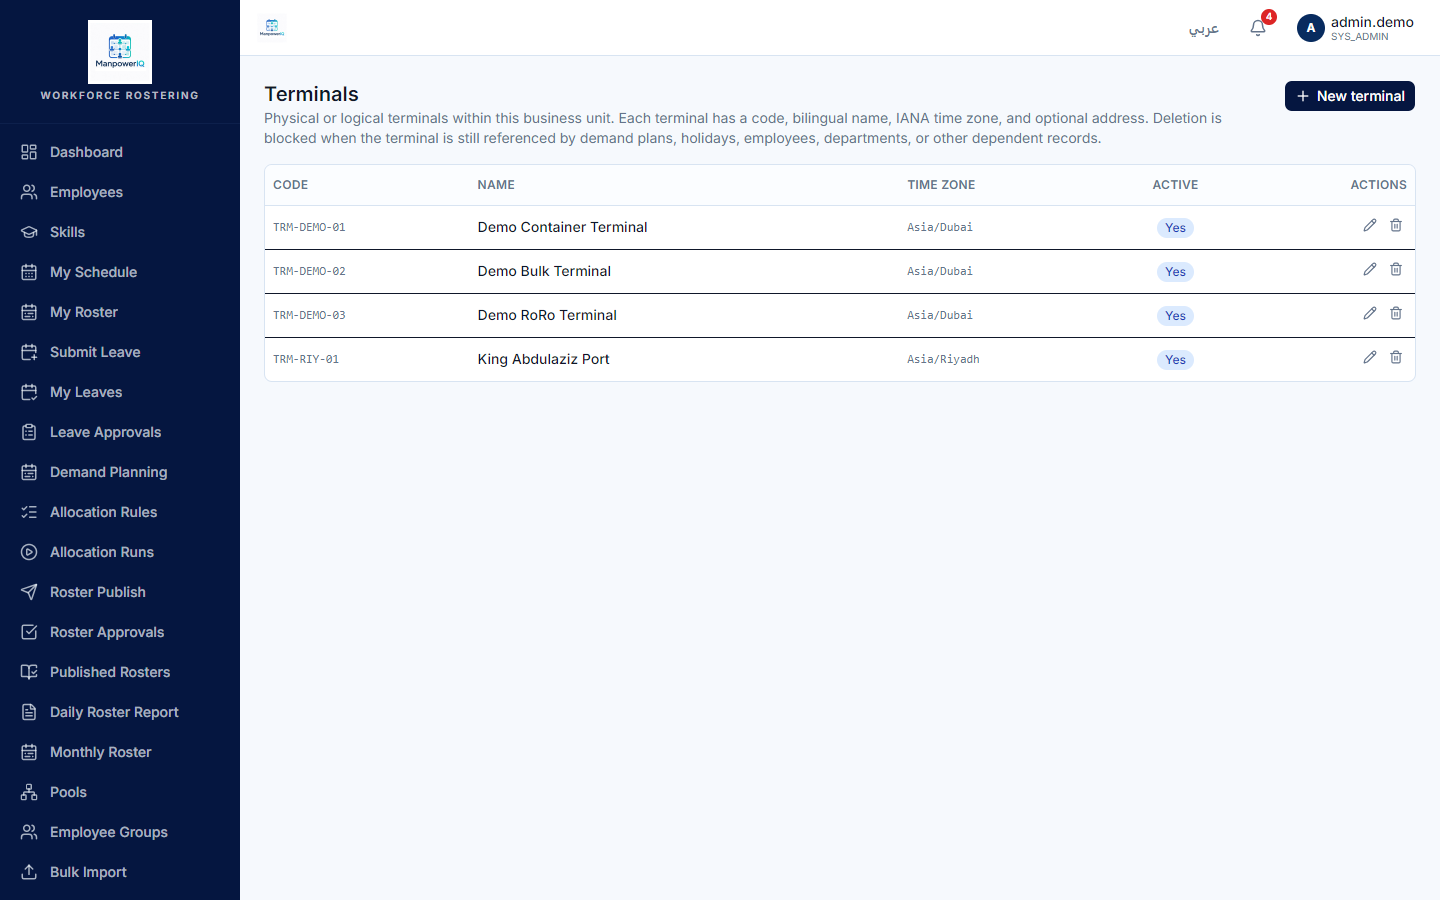The height and width of the screenshot is (900, 1440).
Task: Click the Roster Publish paper plane icon
Action: pos(29,592)
